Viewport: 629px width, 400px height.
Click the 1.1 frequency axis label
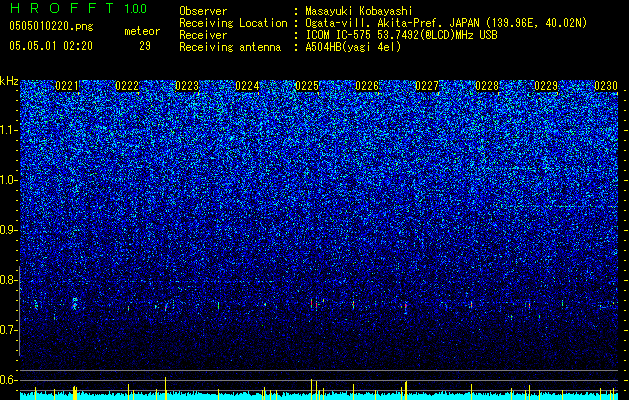(8, 130)
